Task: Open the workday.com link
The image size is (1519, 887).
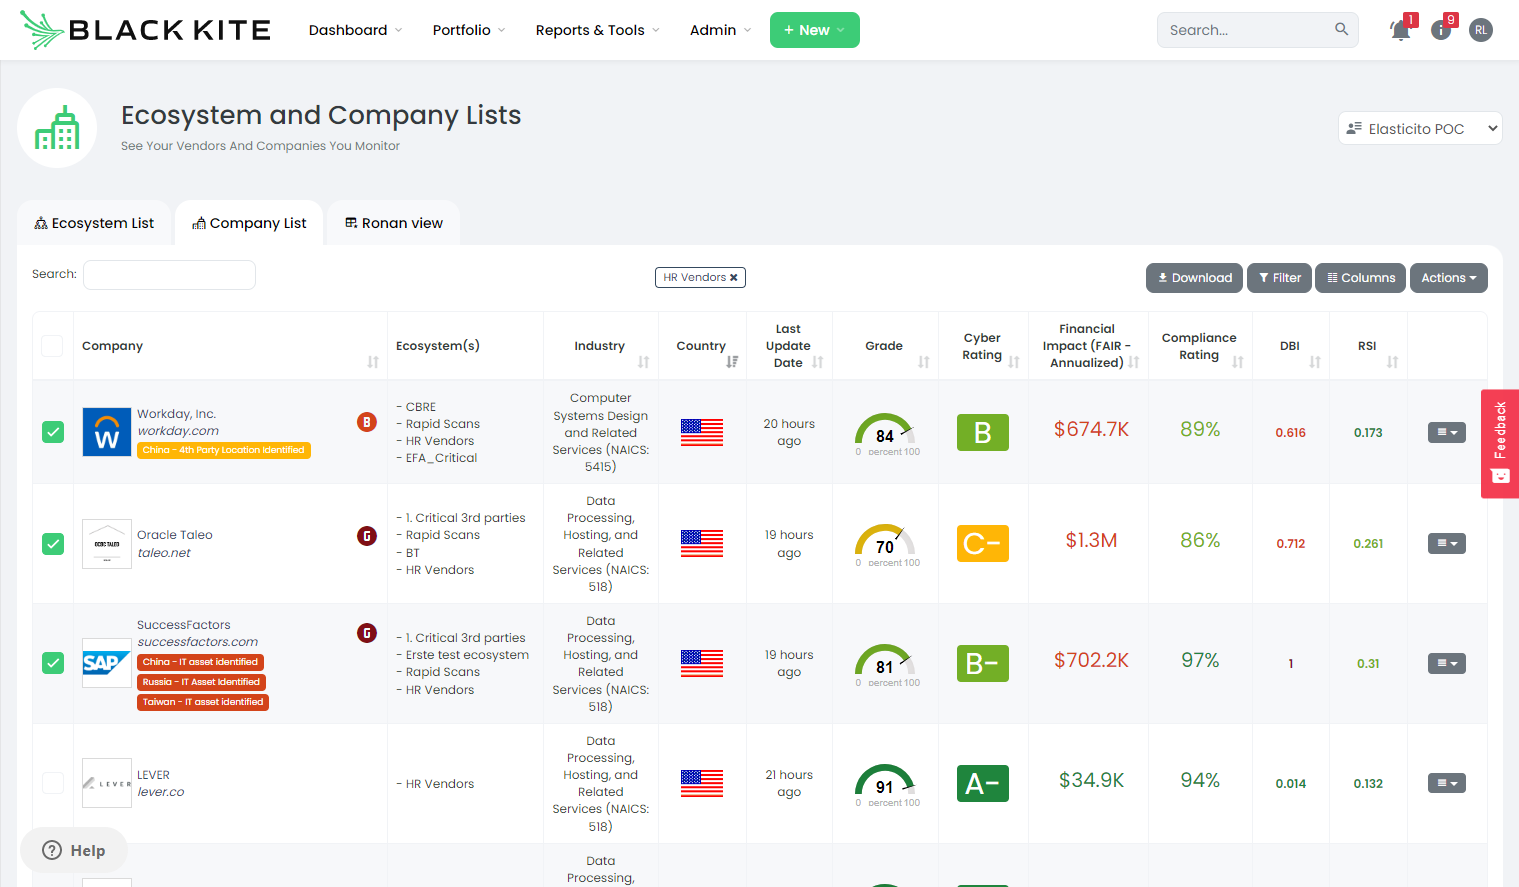Action: [178, 431]
